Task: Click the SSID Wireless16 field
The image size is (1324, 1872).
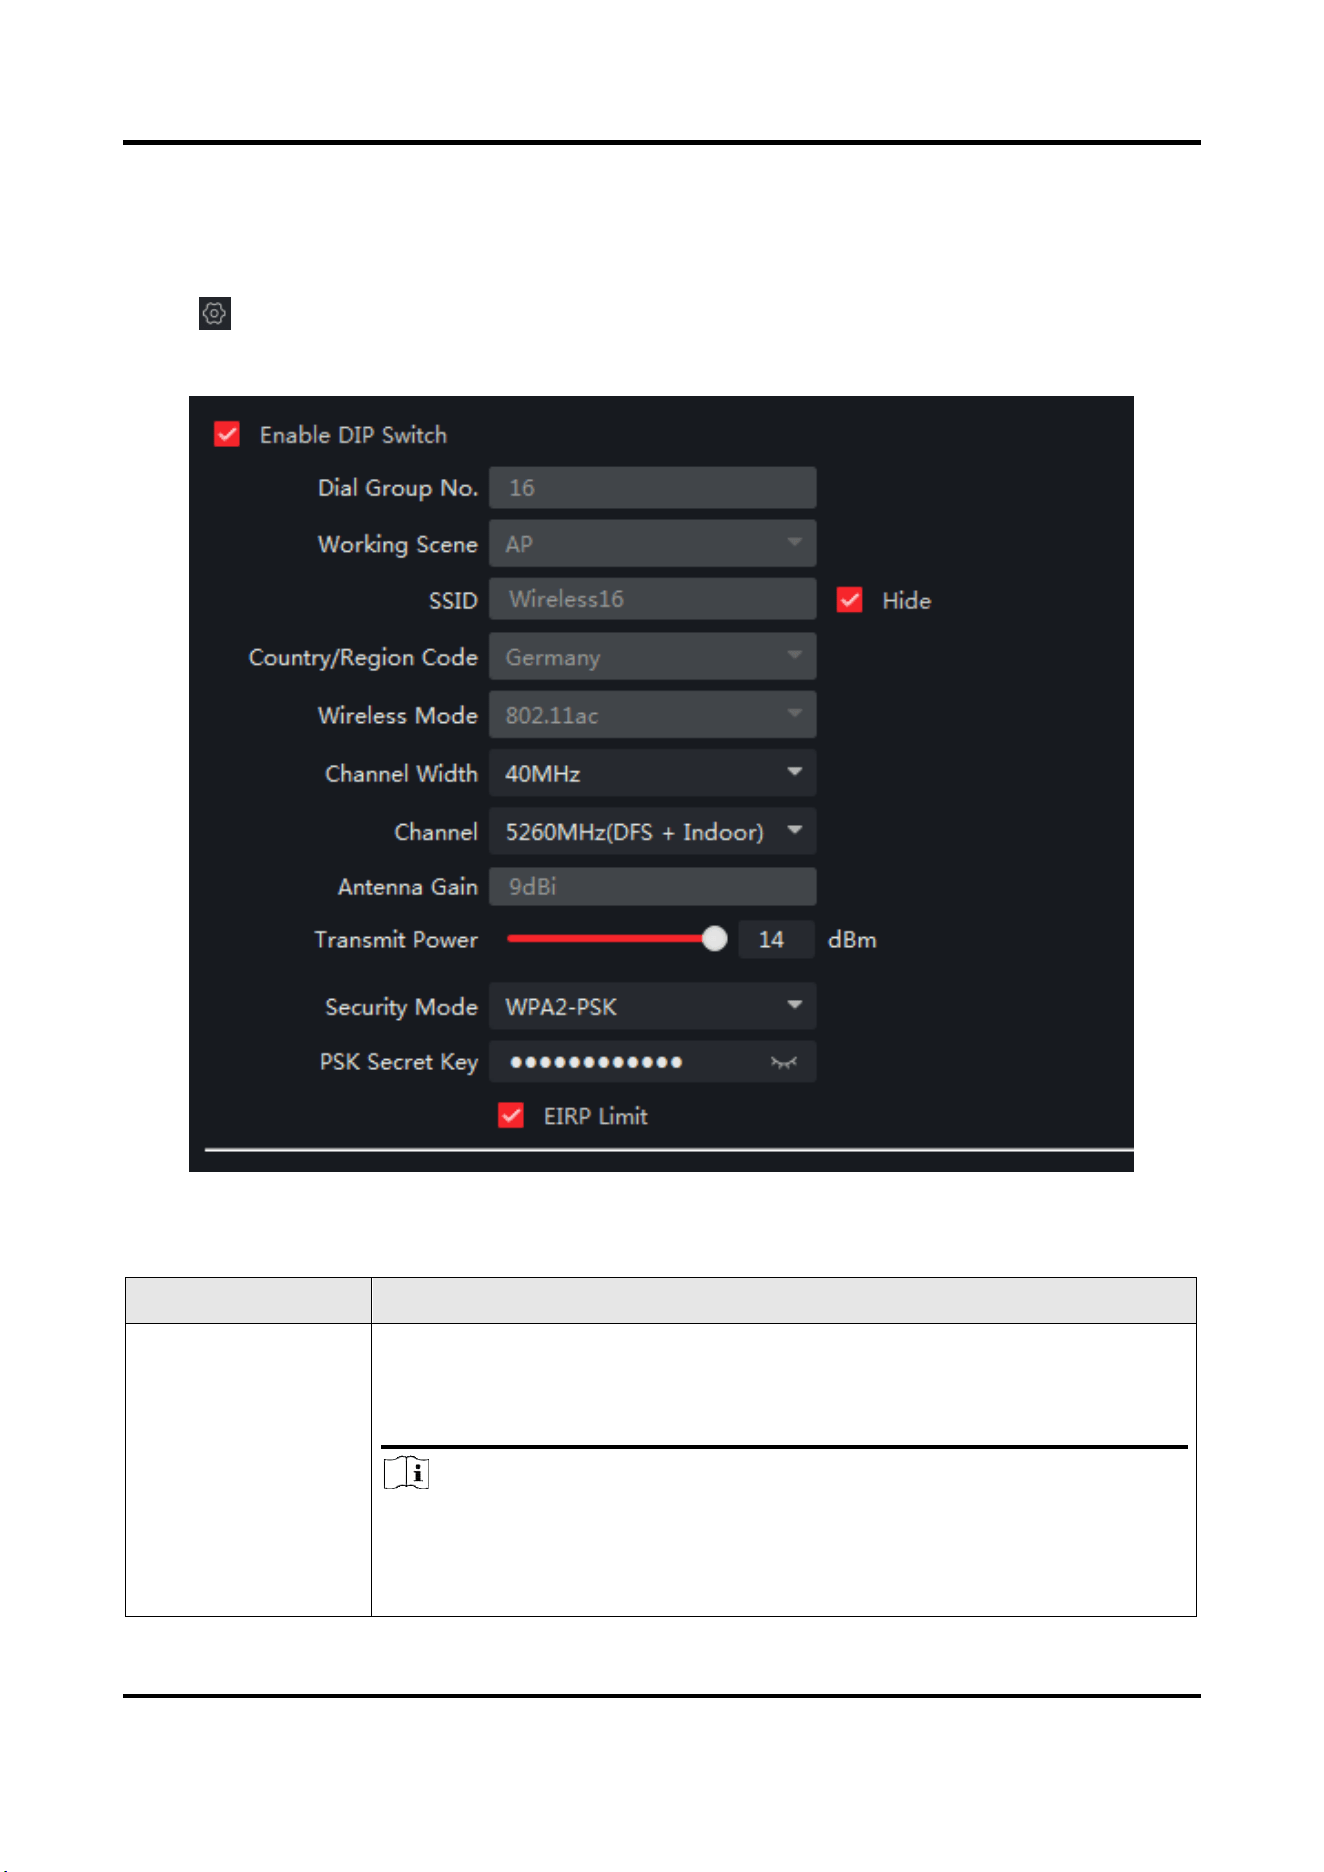Action: (x=652, y=598)
